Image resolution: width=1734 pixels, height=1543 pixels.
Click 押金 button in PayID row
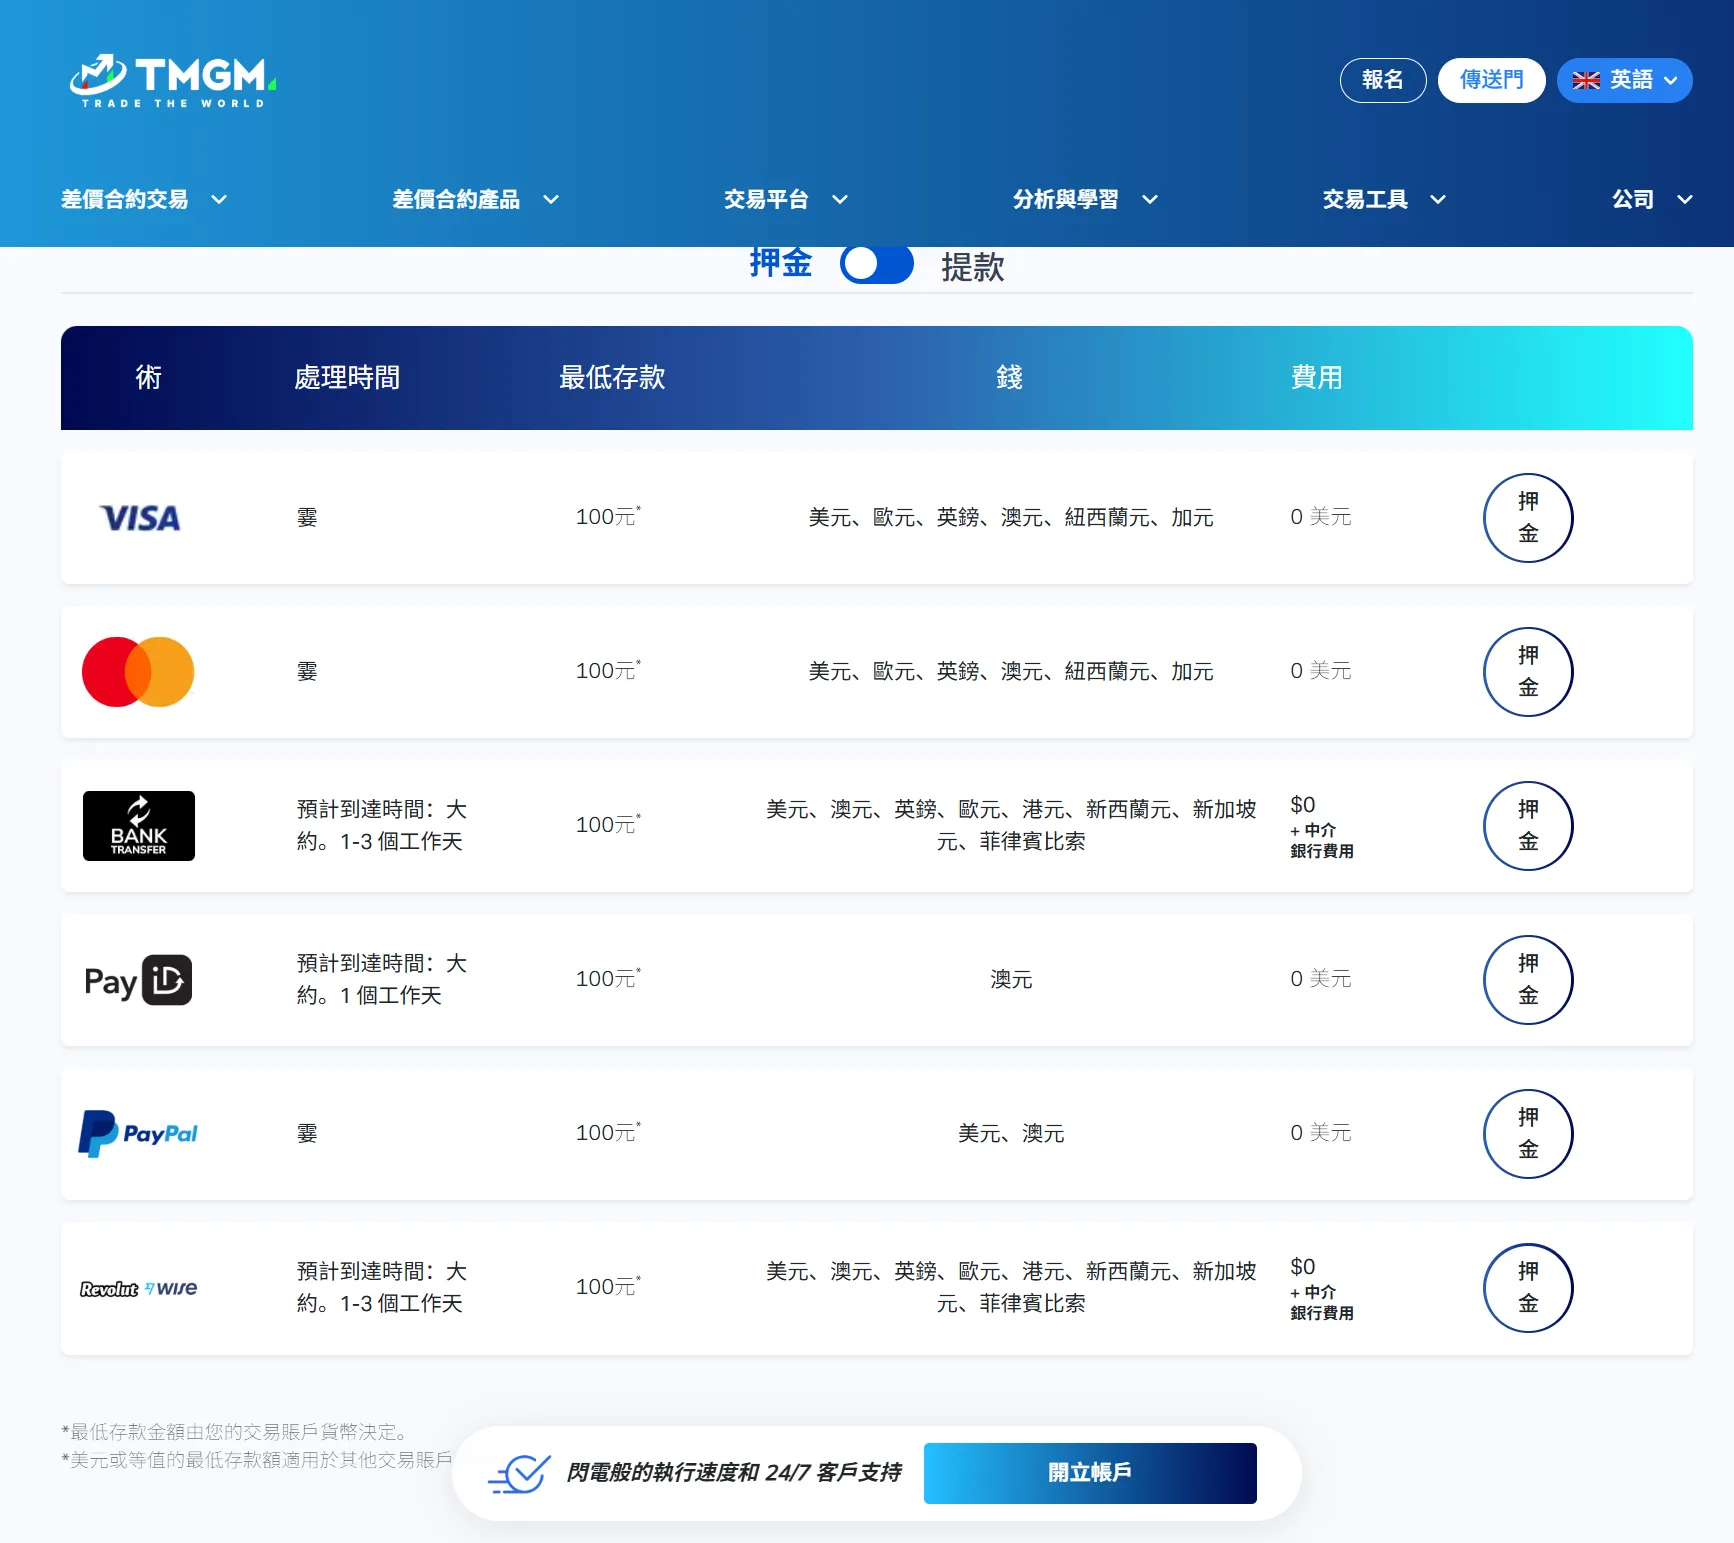tap(1528, 980)
